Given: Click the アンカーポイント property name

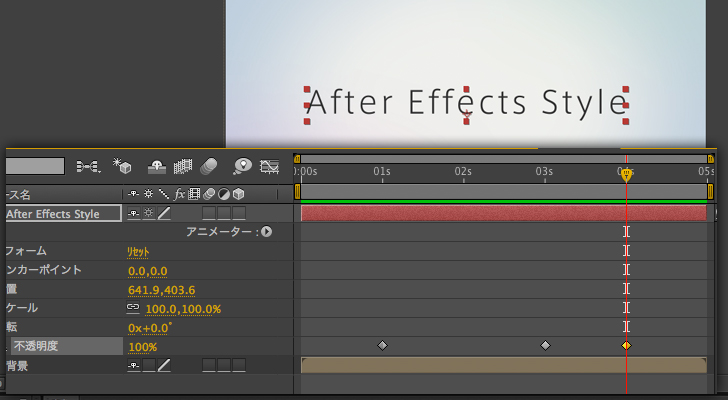Looking at the screenshot, I should pos(44,270).
